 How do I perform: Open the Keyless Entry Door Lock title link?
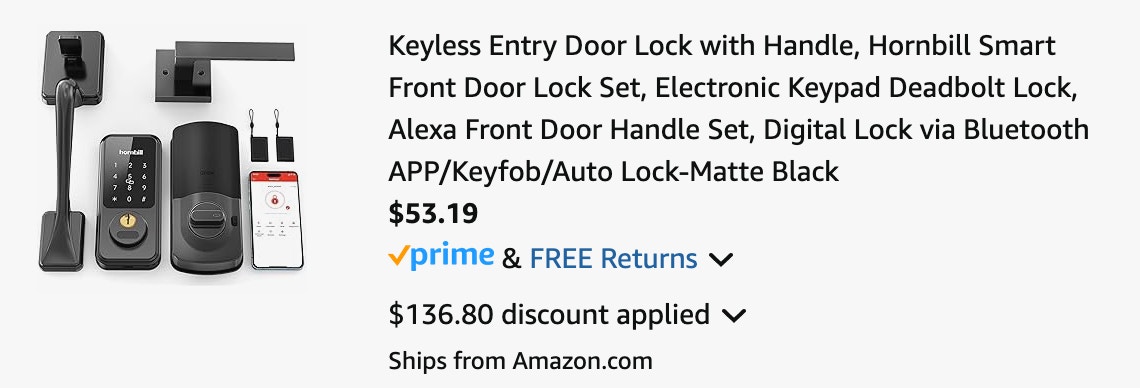coord(739,109)
